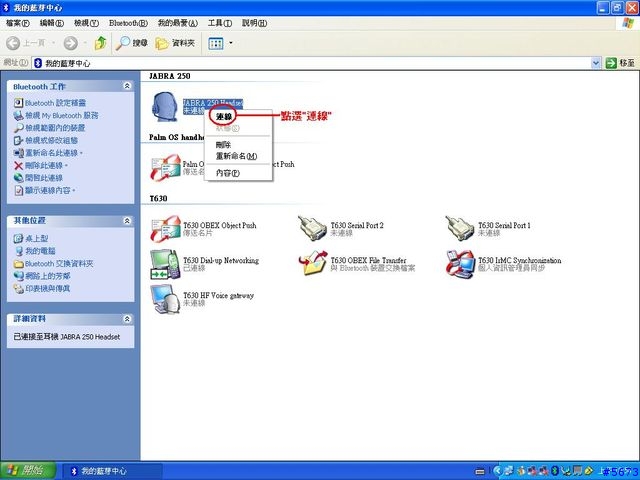The image size is (640, 480).
Task: Click the Go (移至) button
Action: click(x=620, y=63)
